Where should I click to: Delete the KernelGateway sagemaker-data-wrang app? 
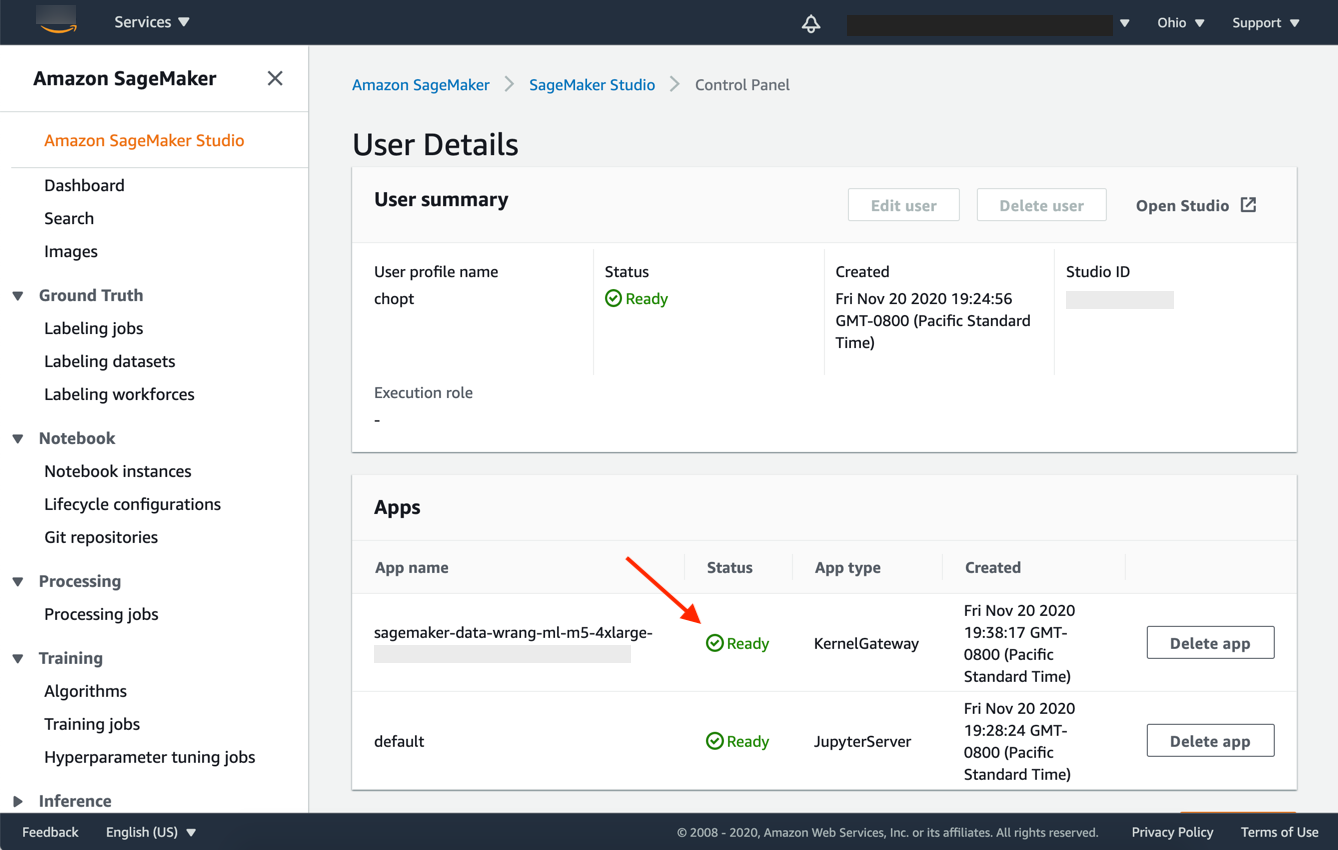1209,643
